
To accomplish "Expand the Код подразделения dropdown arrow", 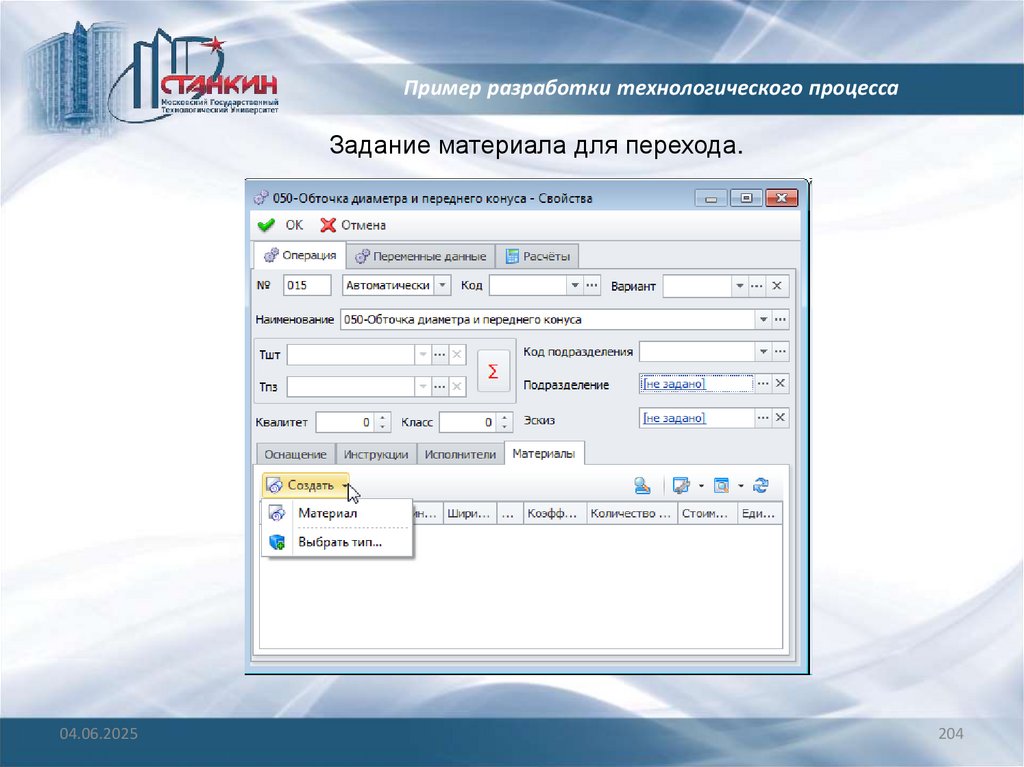I will click(x=763, y=351).
